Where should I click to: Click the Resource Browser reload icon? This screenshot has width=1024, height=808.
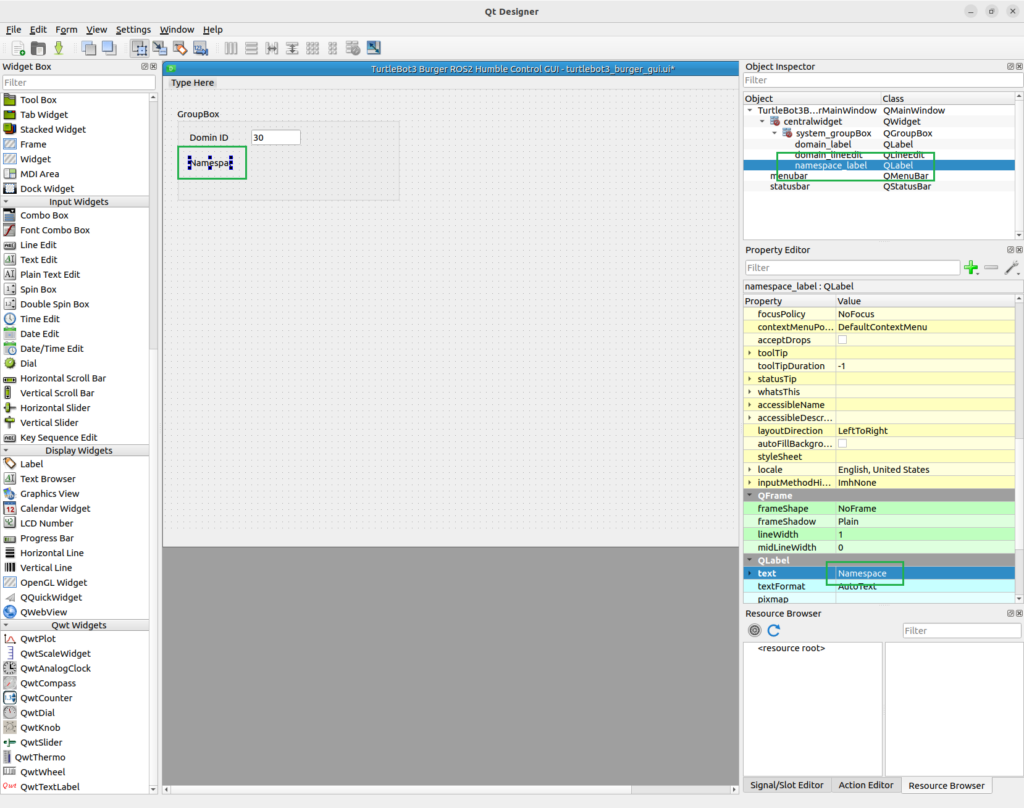tap(774, 630)
